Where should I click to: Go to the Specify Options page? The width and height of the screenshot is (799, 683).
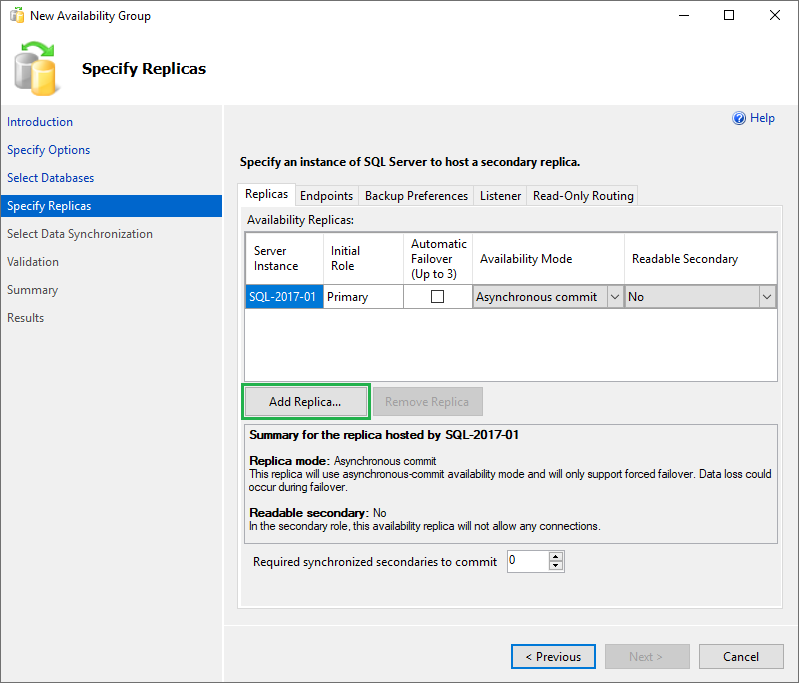[x=48, y=150]
